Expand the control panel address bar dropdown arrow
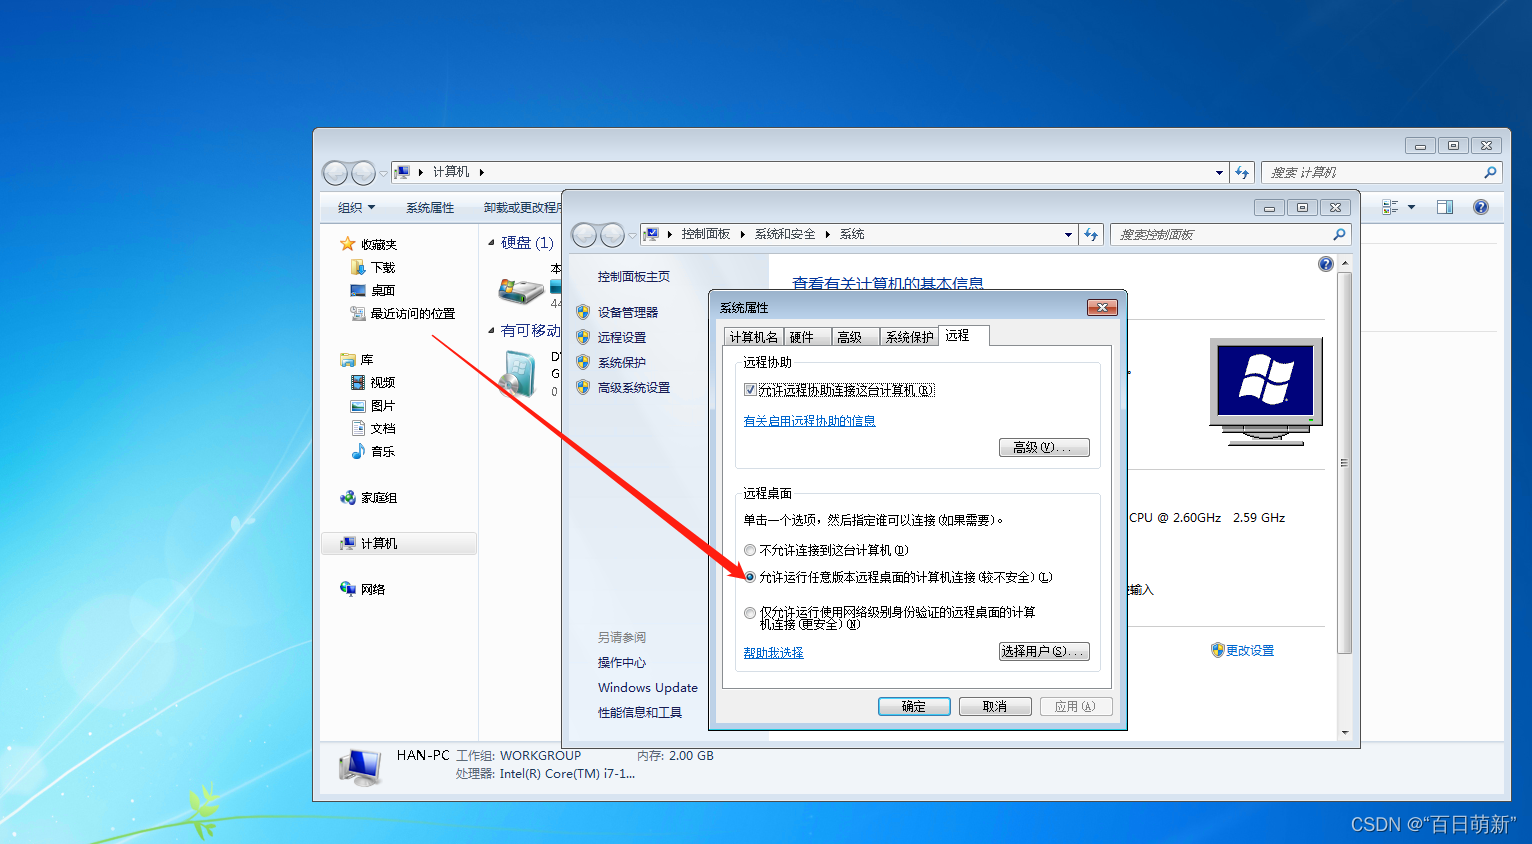 tap(1068, 234)
